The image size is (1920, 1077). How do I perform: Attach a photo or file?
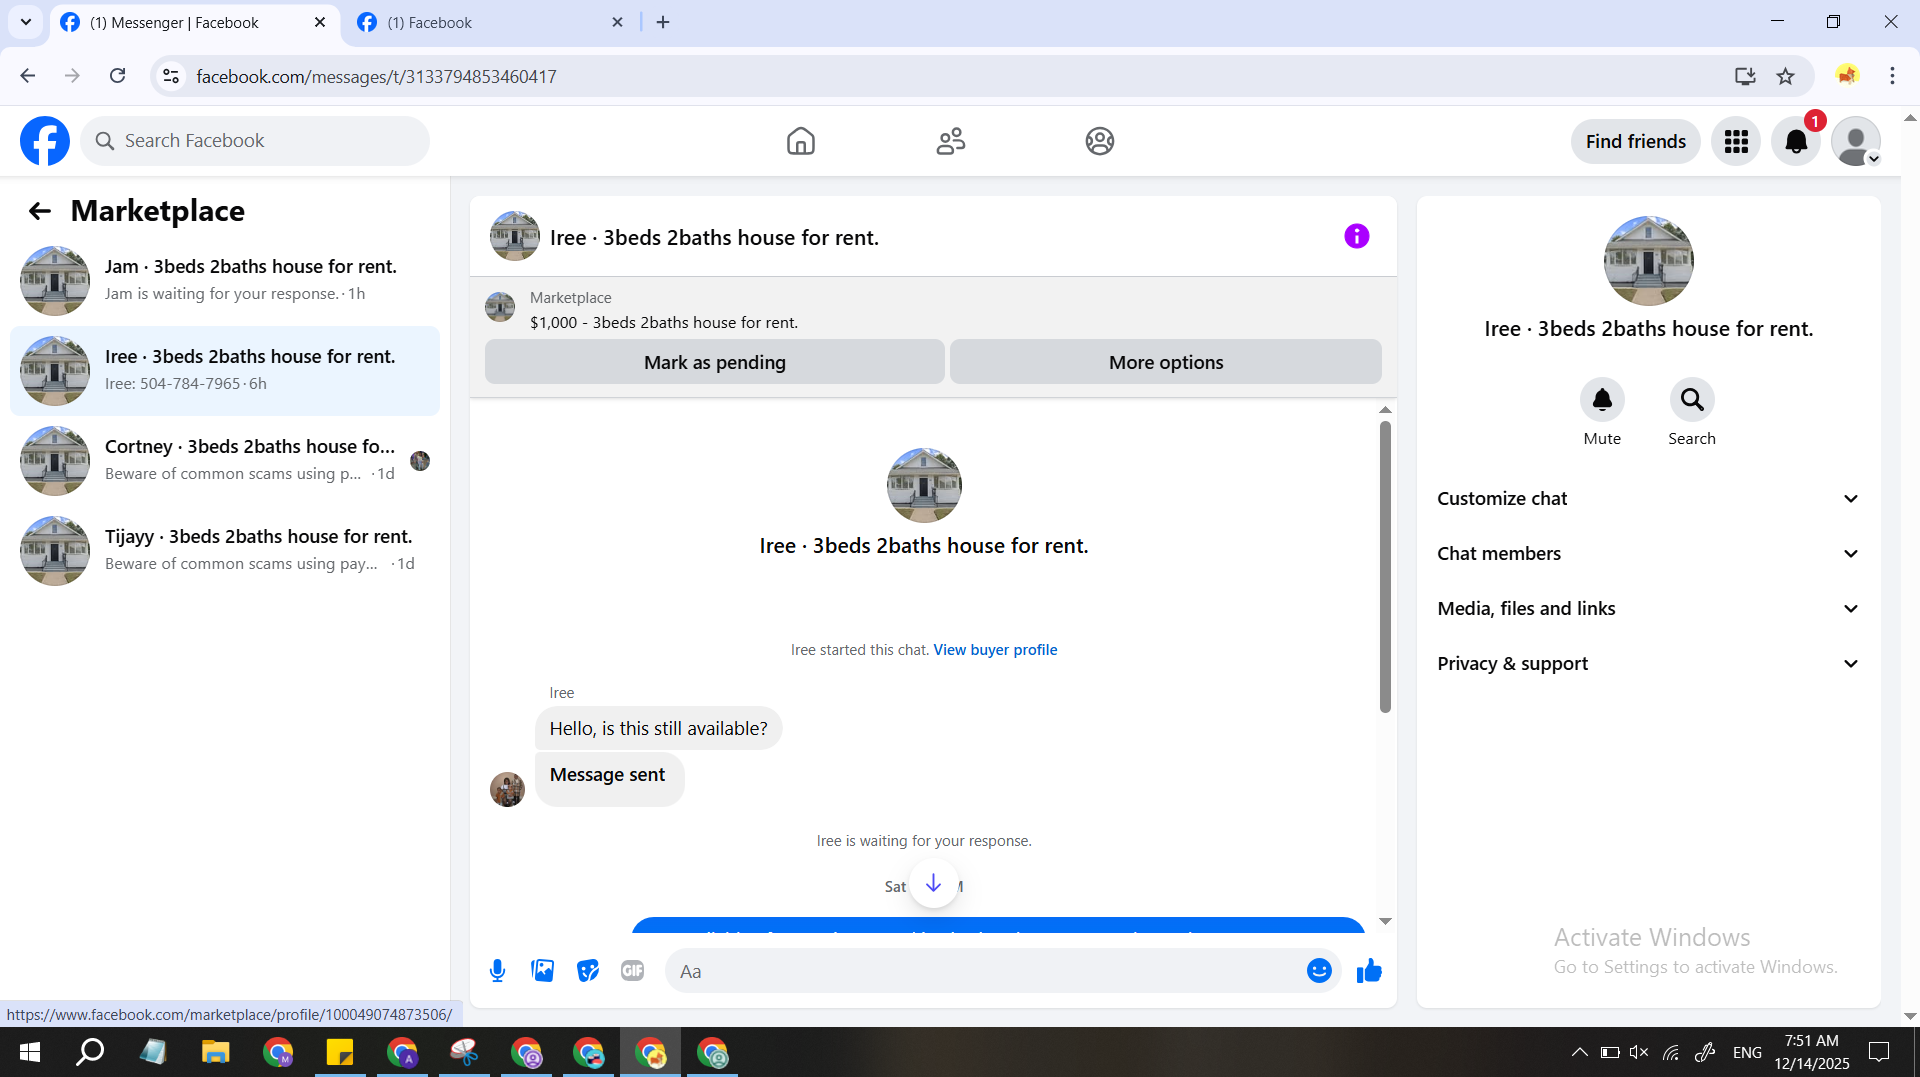click(x=543, y=971)
